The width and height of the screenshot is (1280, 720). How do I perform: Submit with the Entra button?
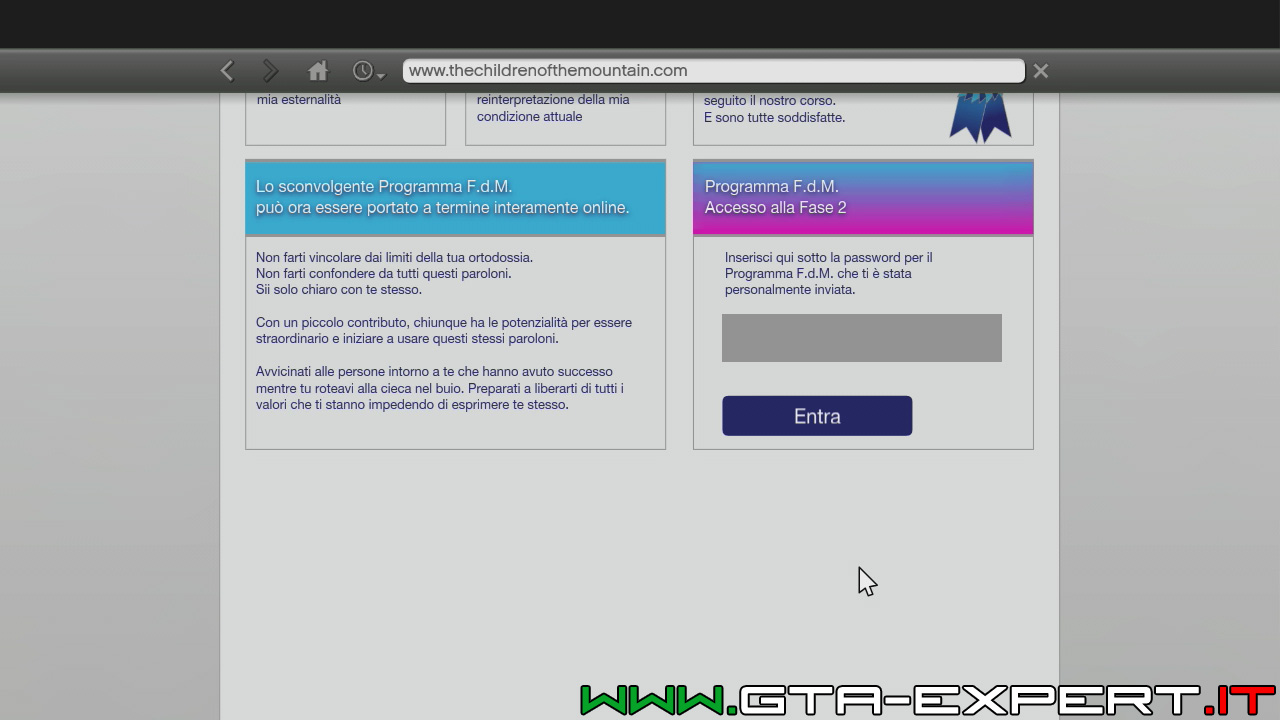(x=817, y=416)
